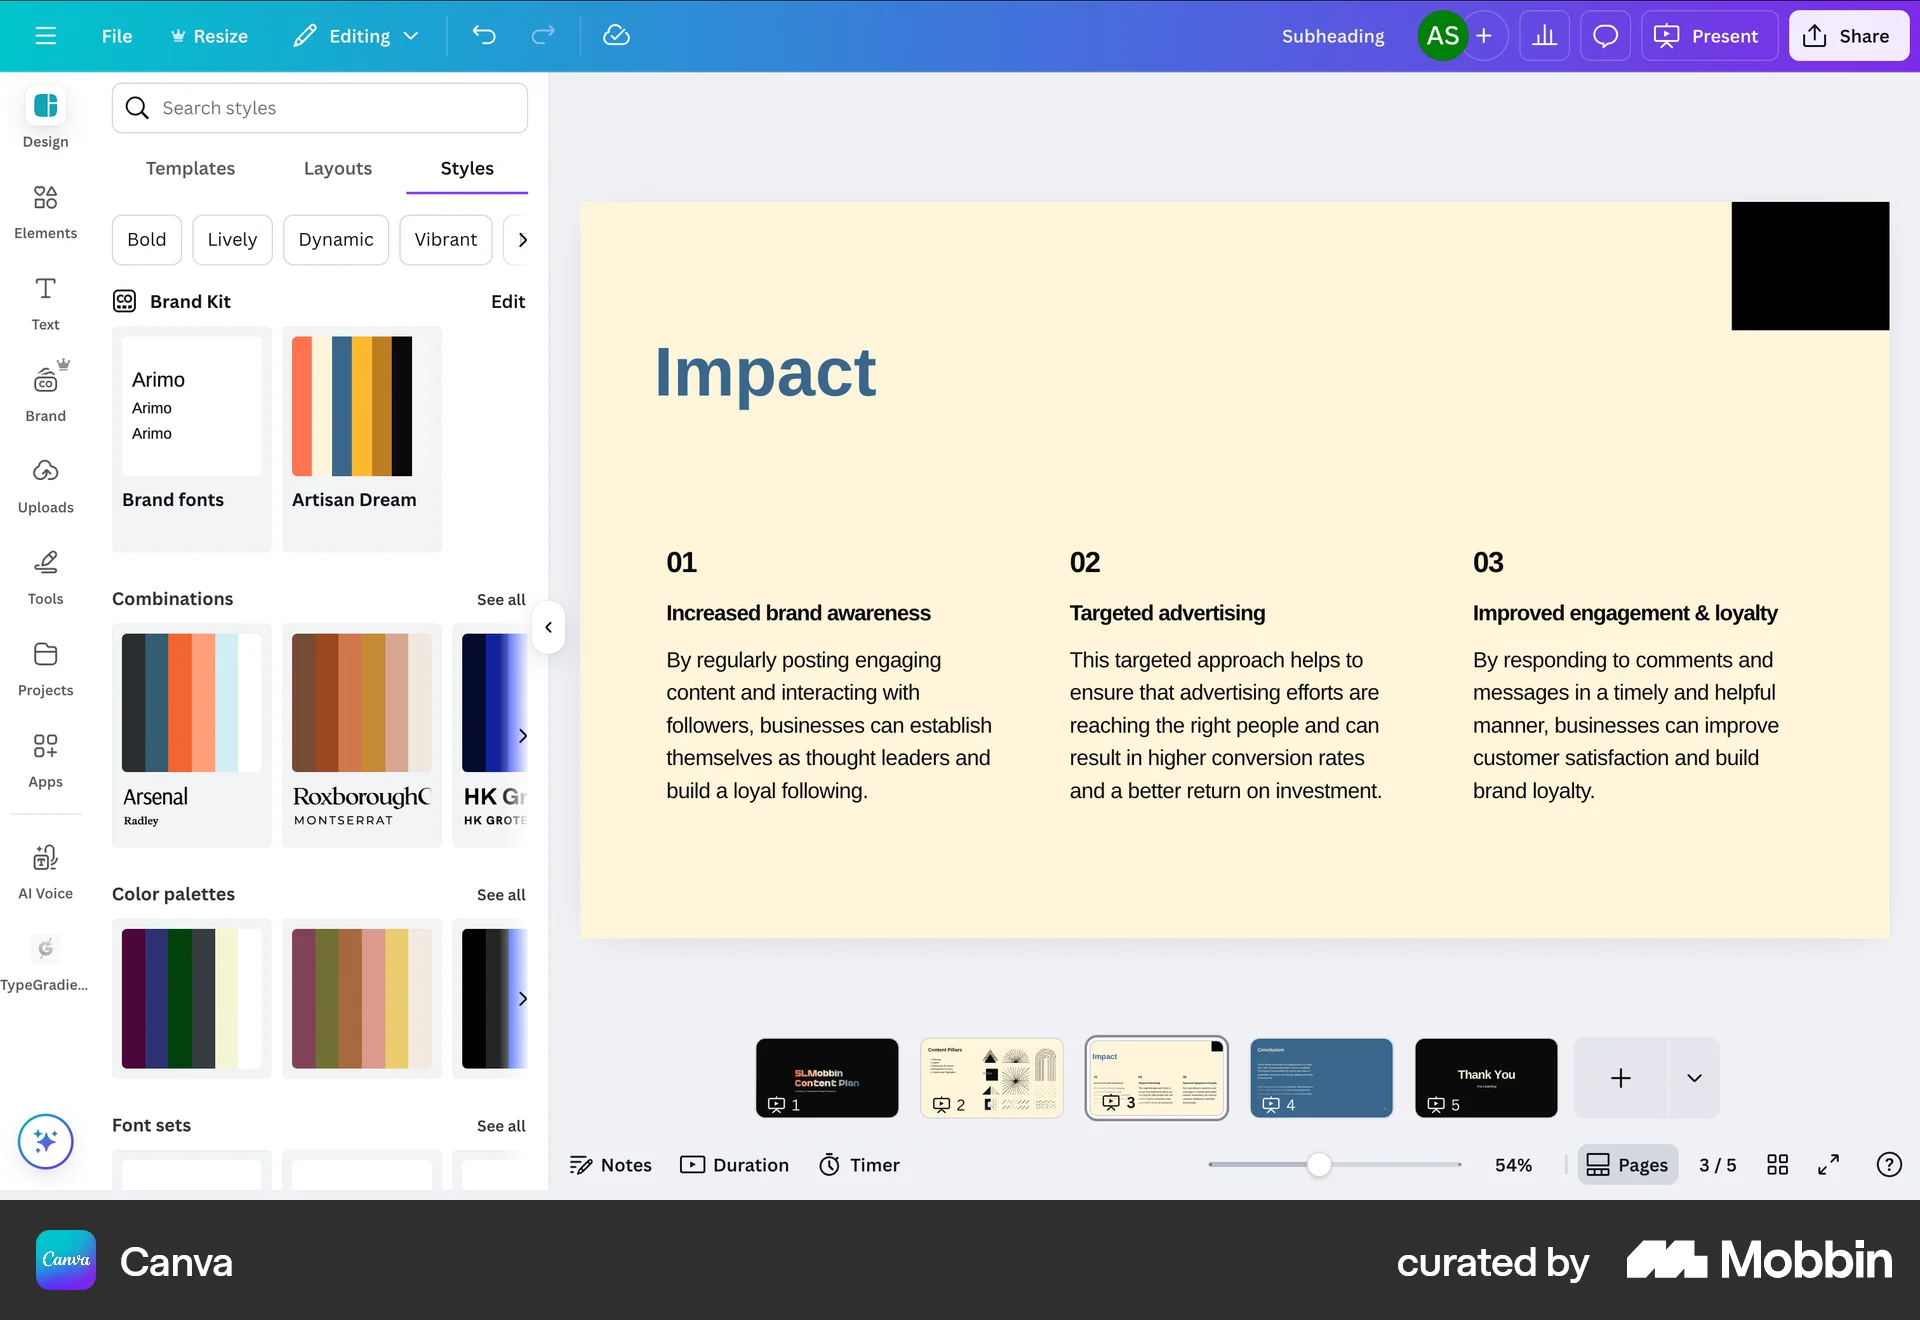Open the Design panel icon
Image resolution: width=1920 pixels, height=1320 pixels.
pyautogui.click(x=46, y=106)
